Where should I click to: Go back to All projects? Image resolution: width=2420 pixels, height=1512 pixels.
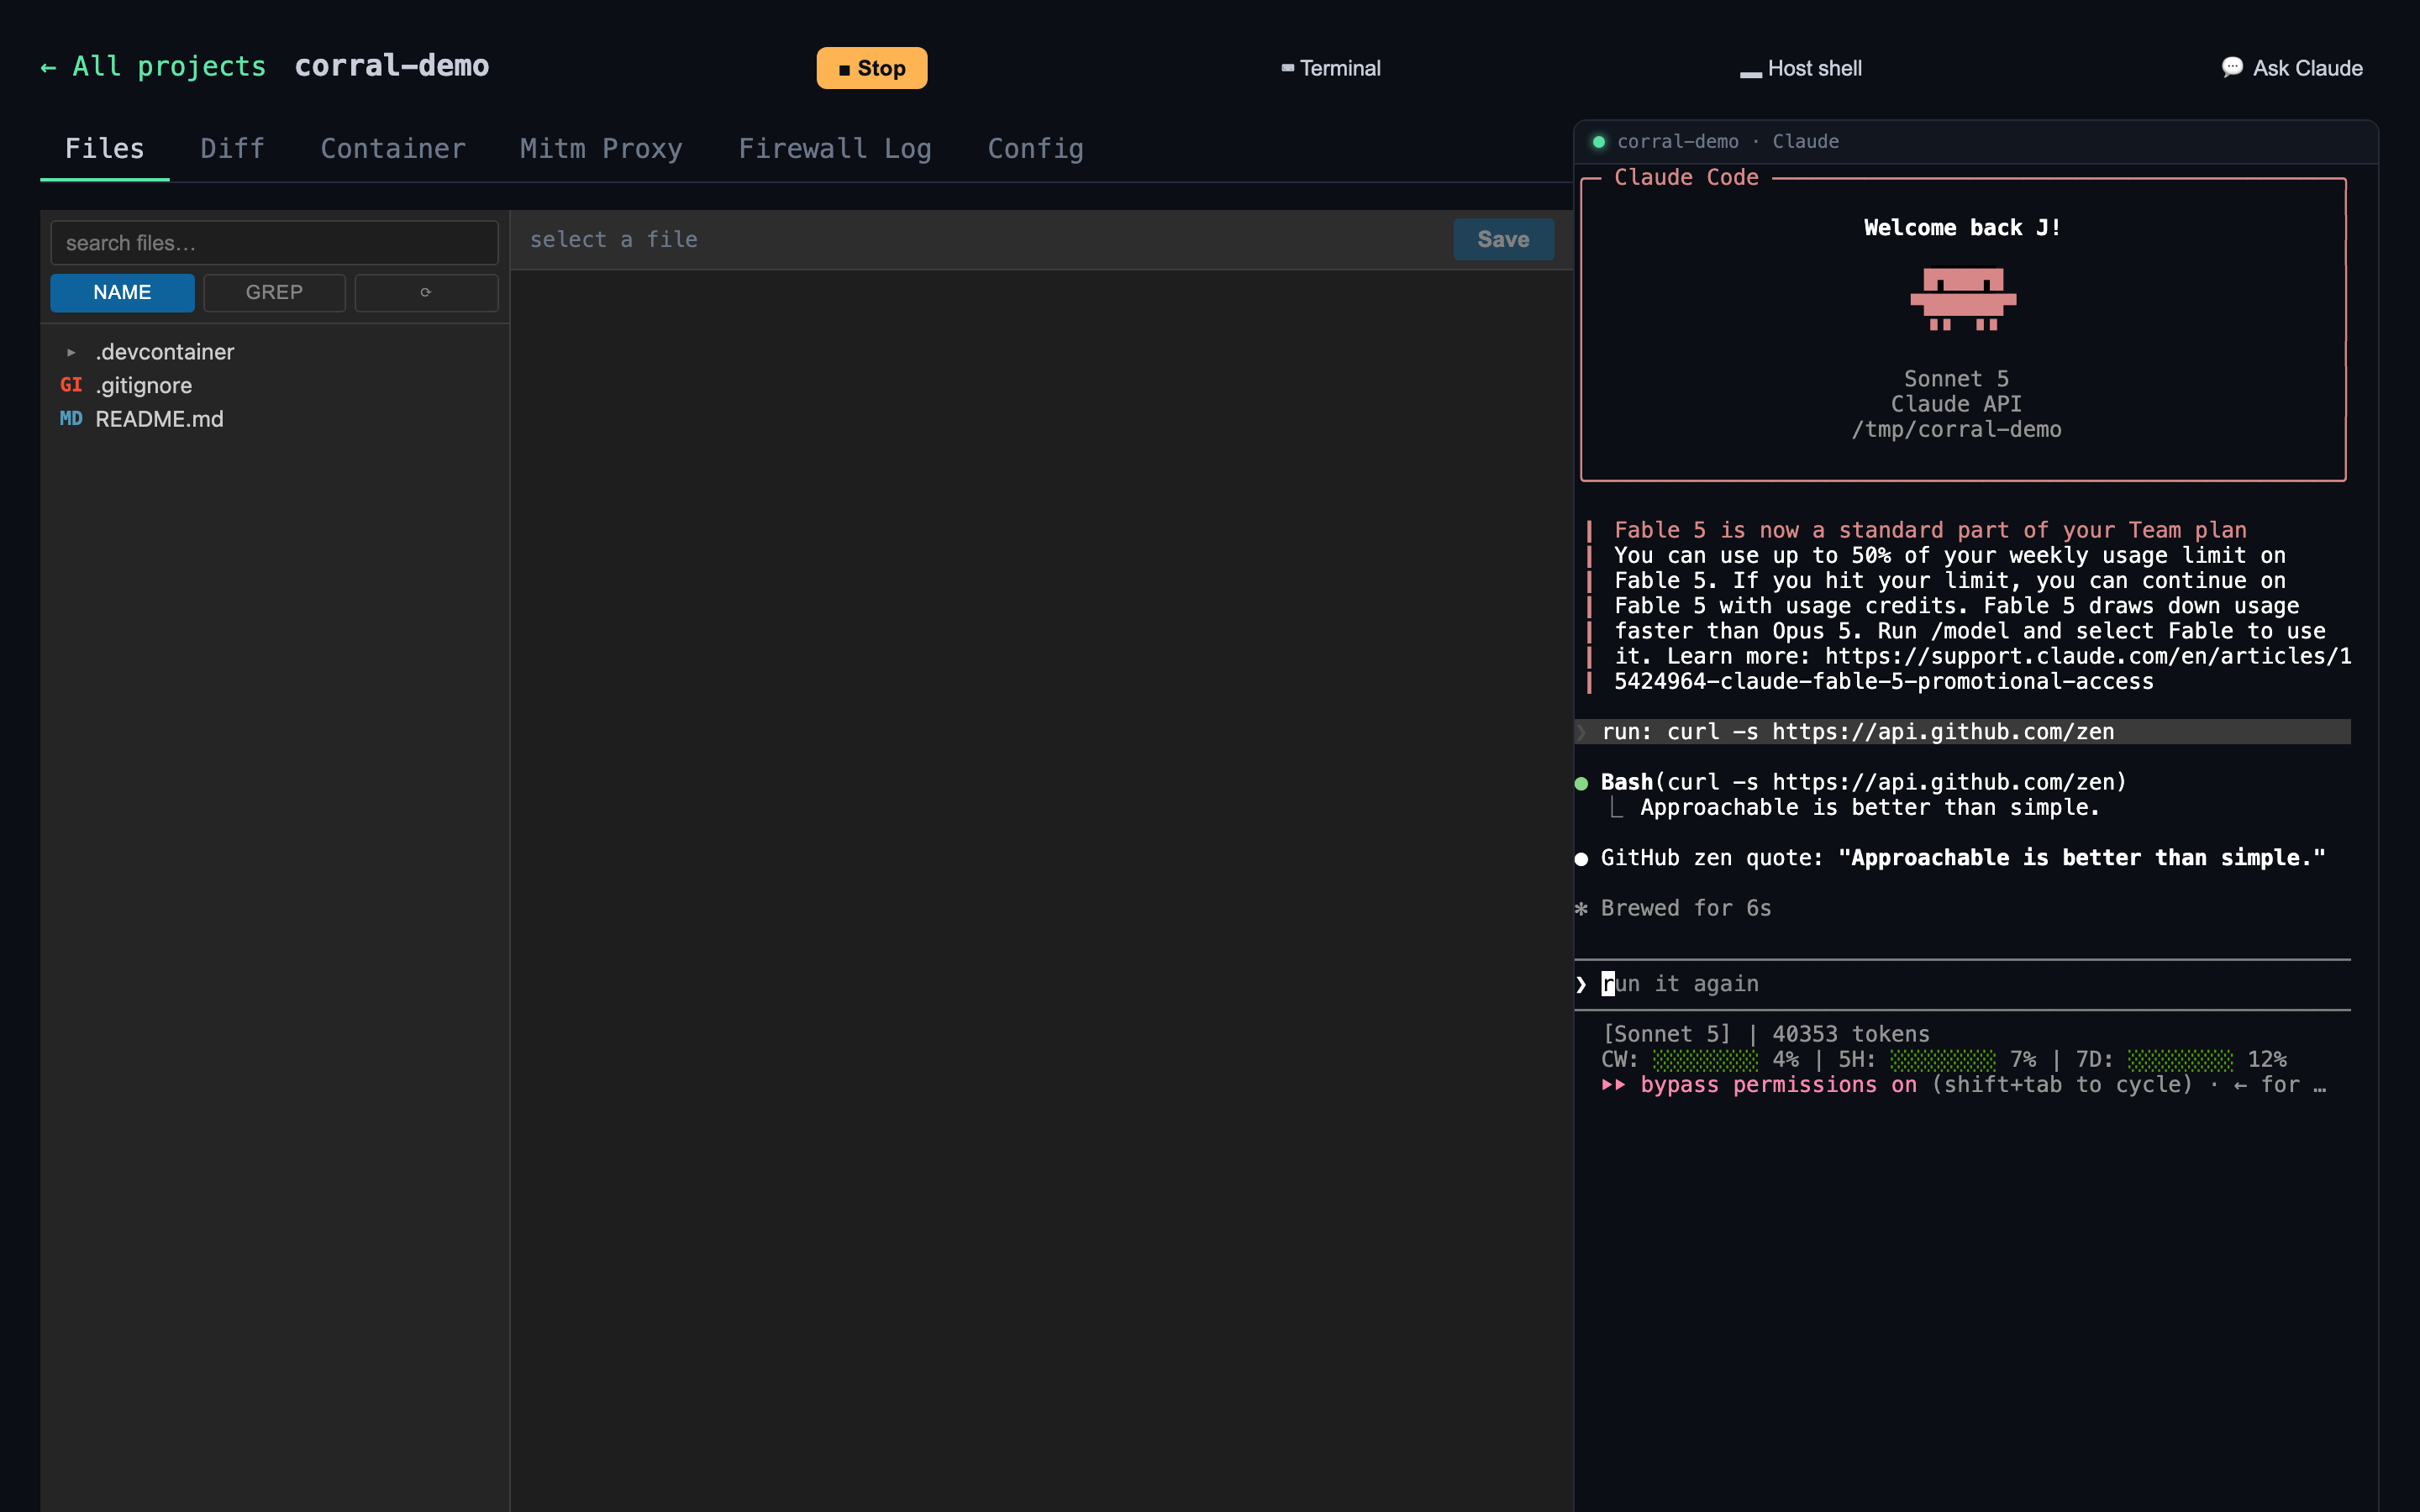click(x=153, y=66)
